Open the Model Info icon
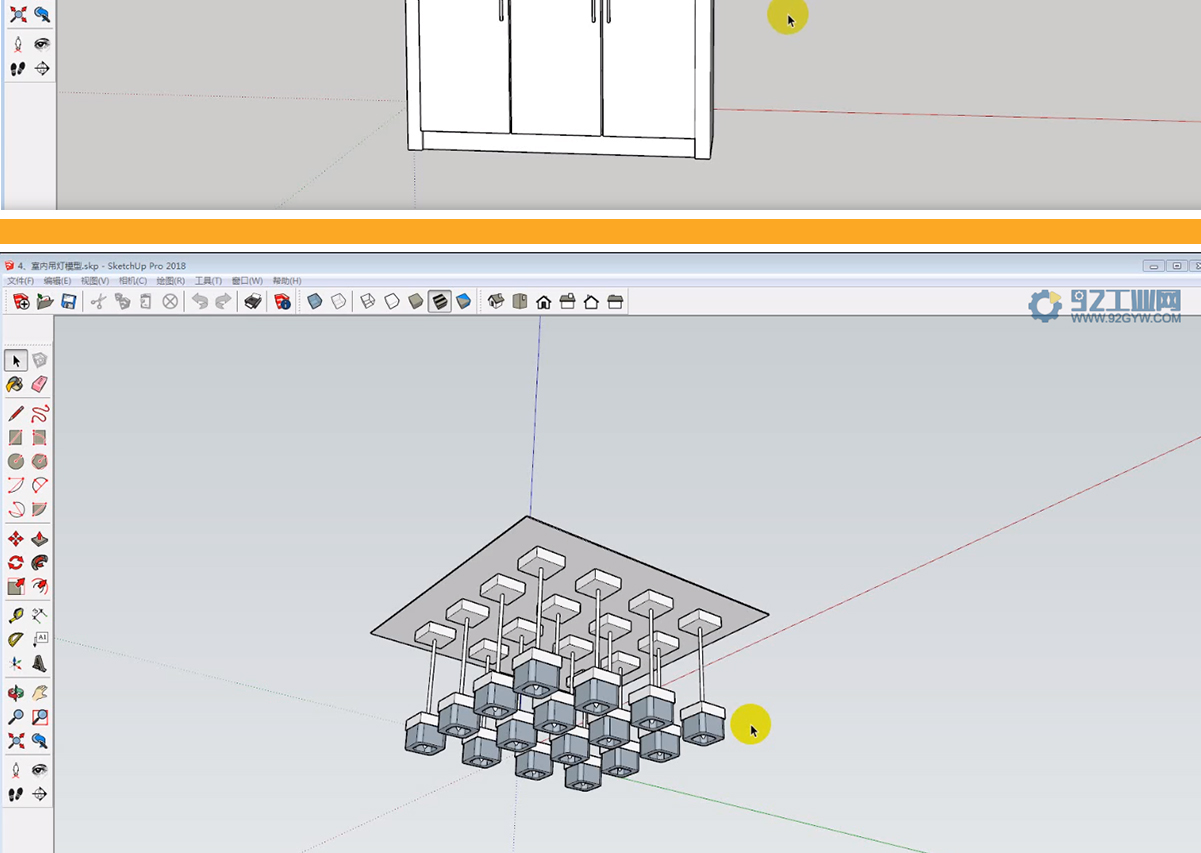Image resolution: width=1201 pixels, height=853 pixels. [283, 301]
